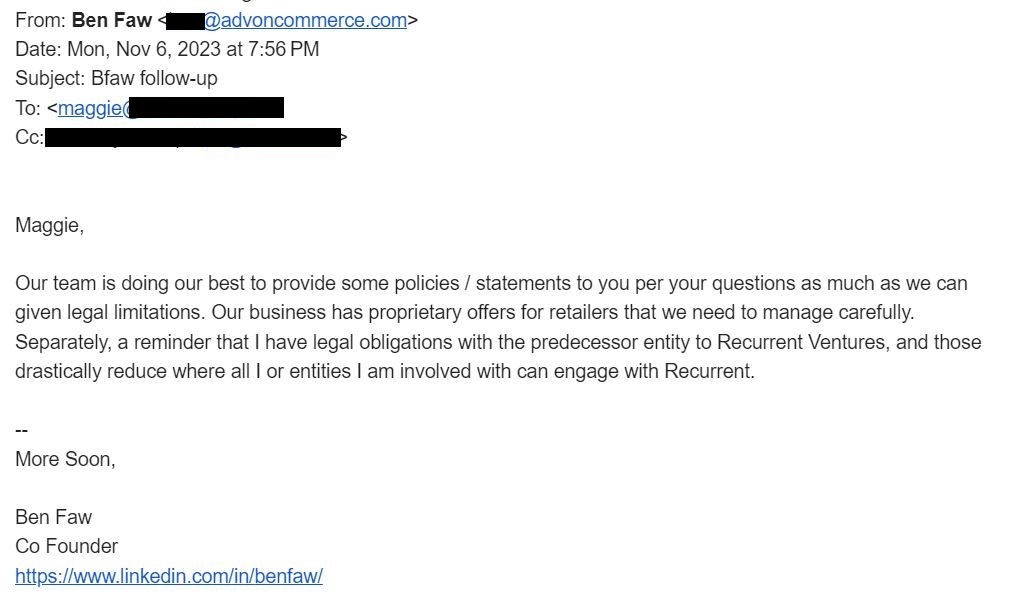Click the advoncommerce.com sender email link
Screen dimensions: 1010x595
pos(305,20)
